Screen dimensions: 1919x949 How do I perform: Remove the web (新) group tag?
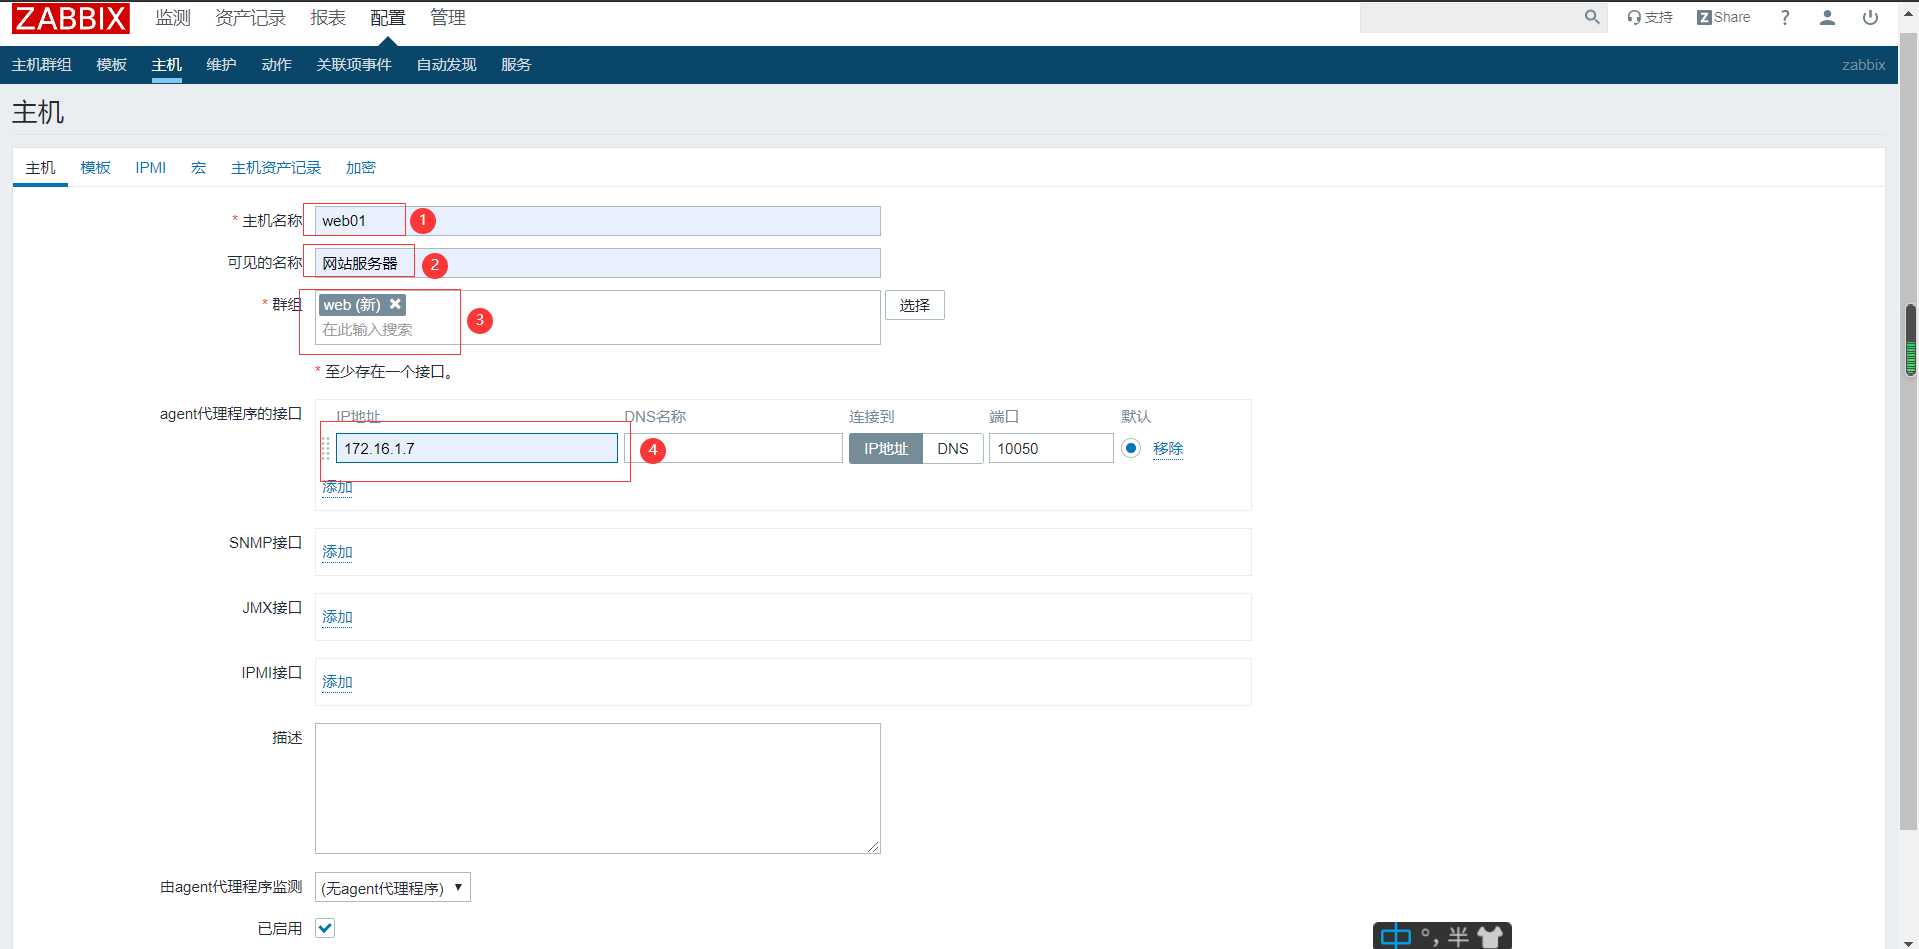pyautogui.click(x=395, y=304)
